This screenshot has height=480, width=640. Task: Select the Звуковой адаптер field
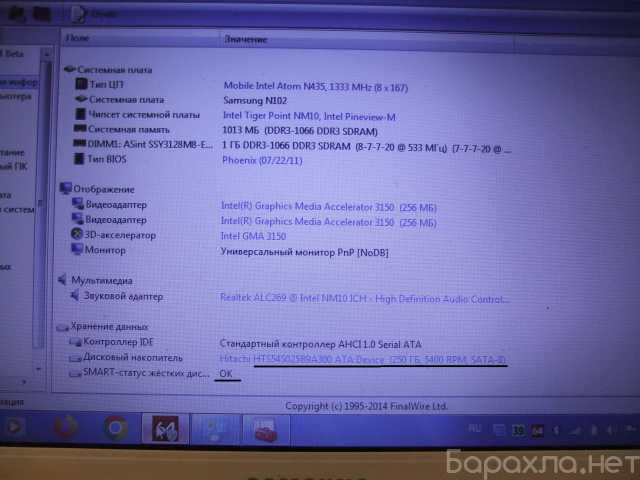pyautogui.click(x=123, y=296)
